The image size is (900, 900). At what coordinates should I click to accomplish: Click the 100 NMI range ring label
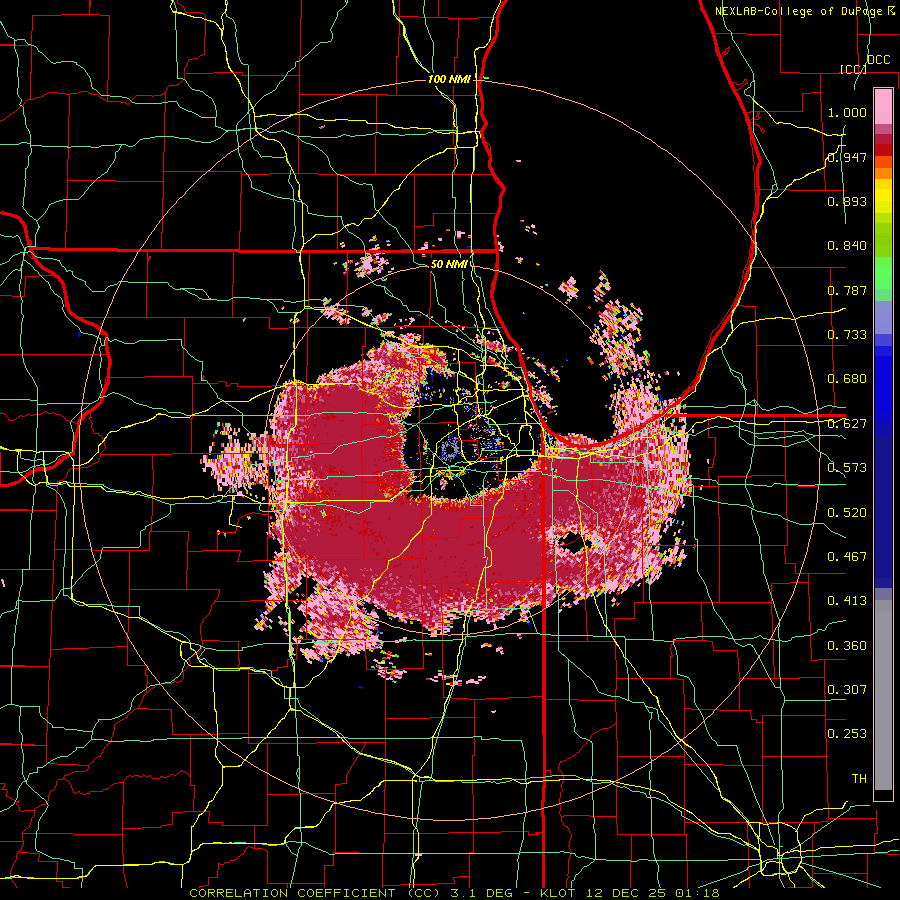point(449,79)
